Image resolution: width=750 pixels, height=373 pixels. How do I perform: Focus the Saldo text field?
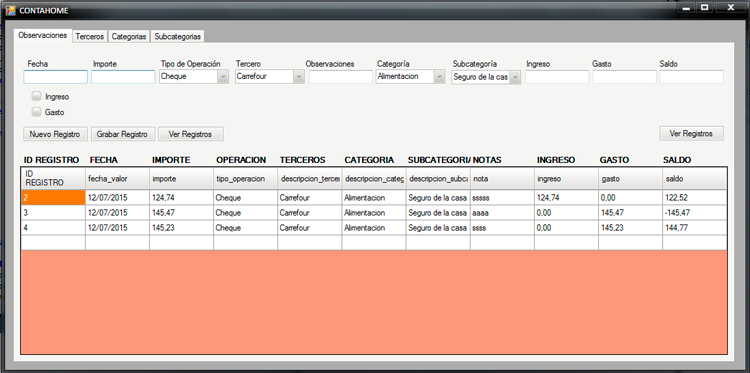[692, 77]
